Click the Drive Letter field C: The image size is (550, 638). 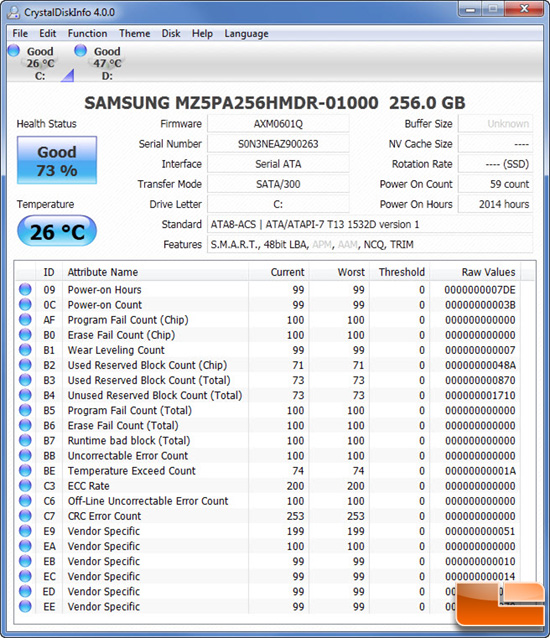point(278,204)
